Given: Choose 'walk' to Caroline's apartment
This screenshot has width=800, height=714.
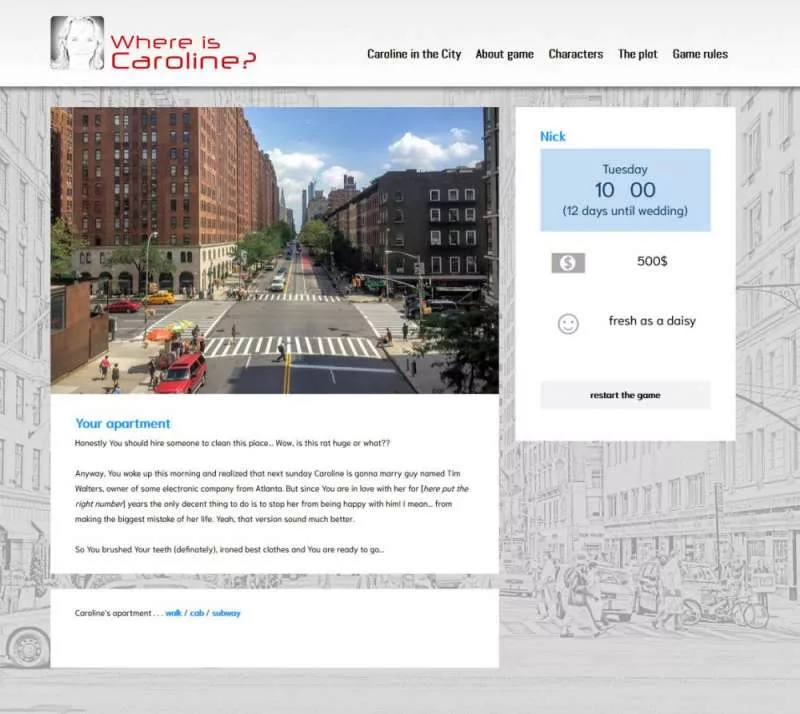Looking at the screenshot, I should (174, 613).
